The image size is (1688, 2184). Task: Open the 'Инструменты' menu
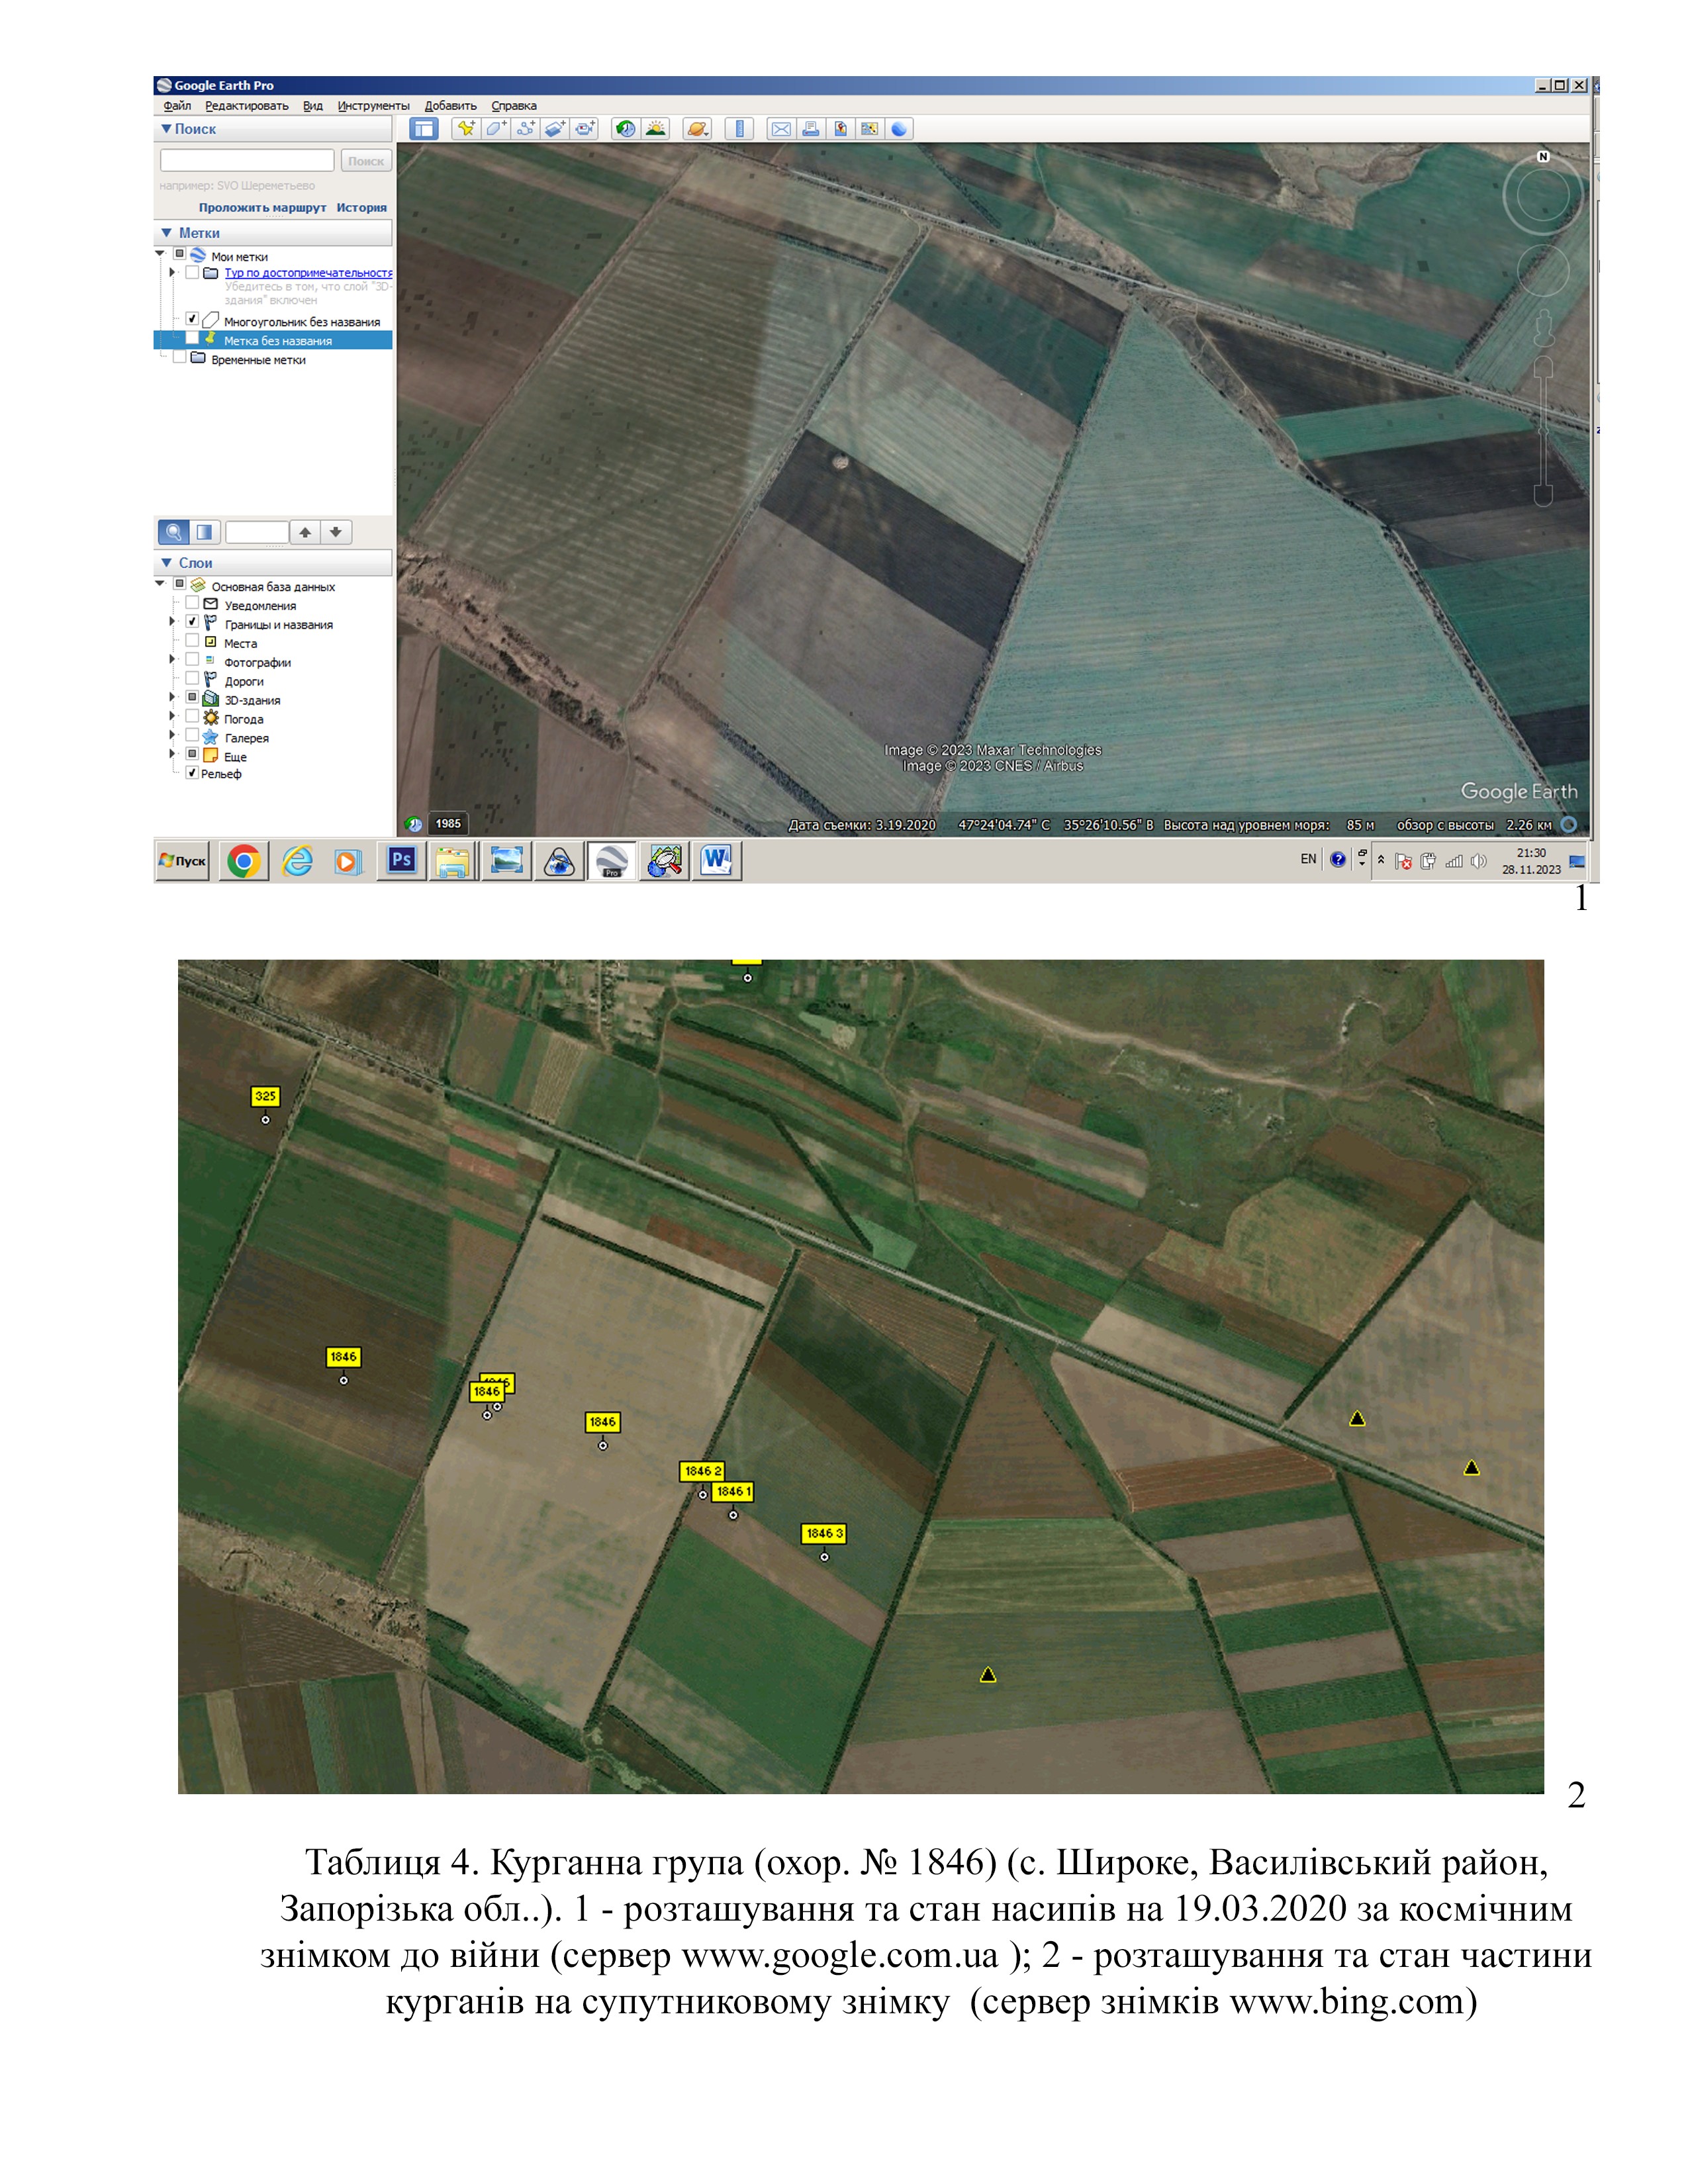point(373,106)
